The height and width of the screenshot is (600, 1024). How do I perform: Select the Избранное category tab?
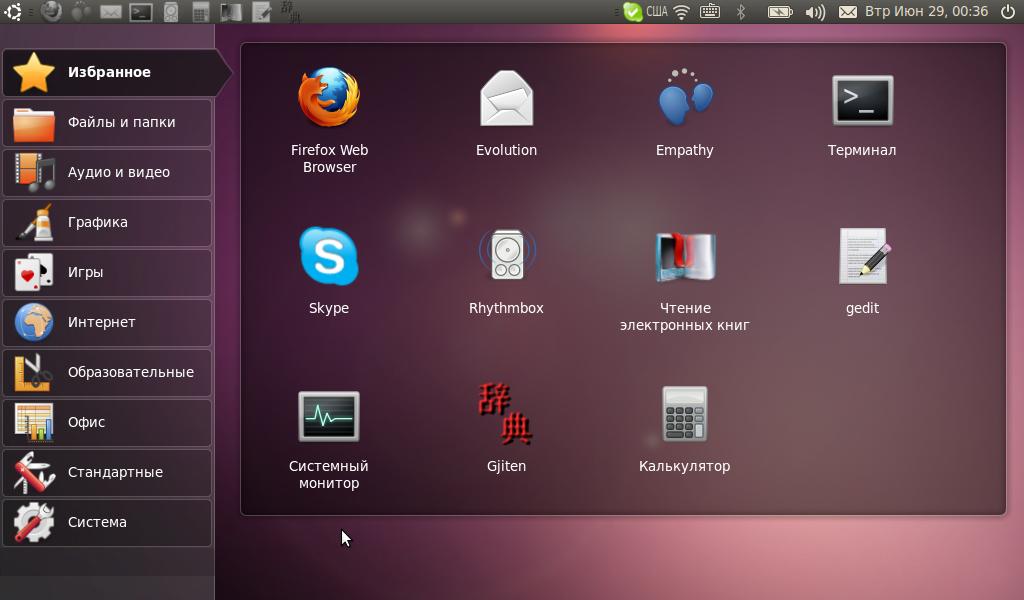[108, 72]
